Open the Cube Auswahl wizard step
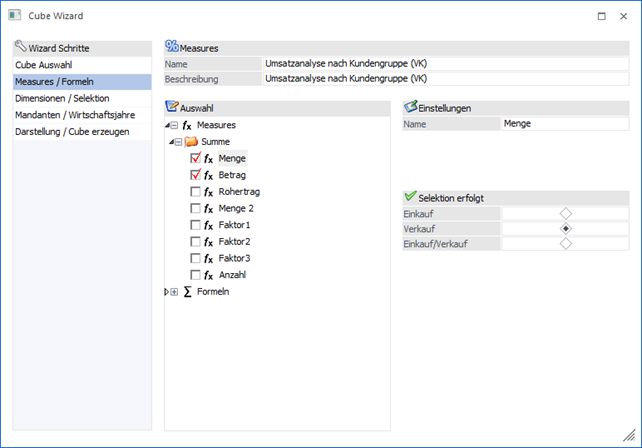 click(43, 65)
